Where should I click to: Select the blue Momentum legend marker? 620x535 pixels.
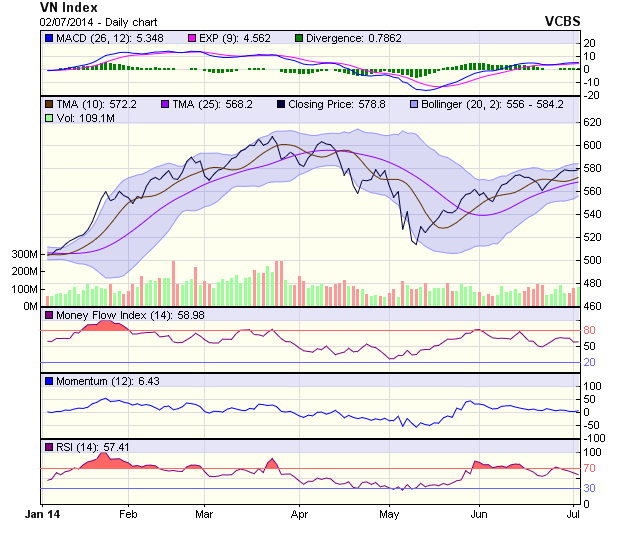[x=49, y=381]
